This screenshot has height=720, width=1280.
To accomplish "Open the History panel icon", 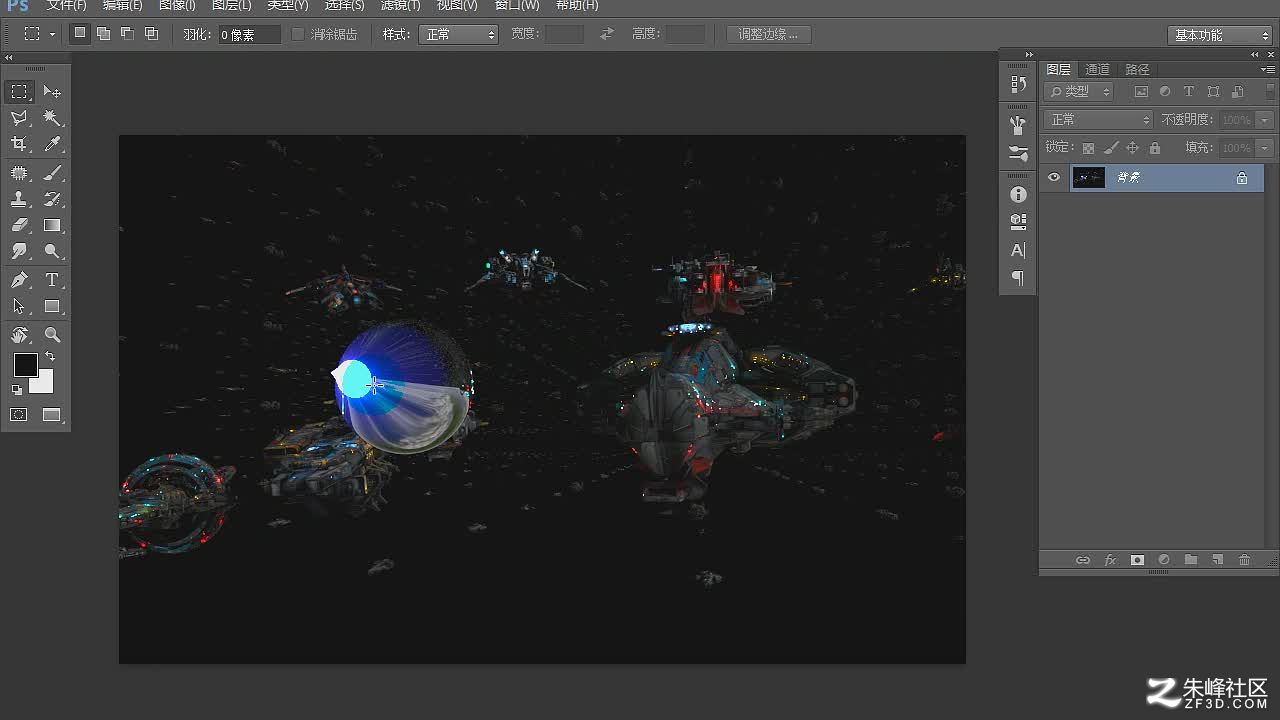I will [x=1018, y=84].
